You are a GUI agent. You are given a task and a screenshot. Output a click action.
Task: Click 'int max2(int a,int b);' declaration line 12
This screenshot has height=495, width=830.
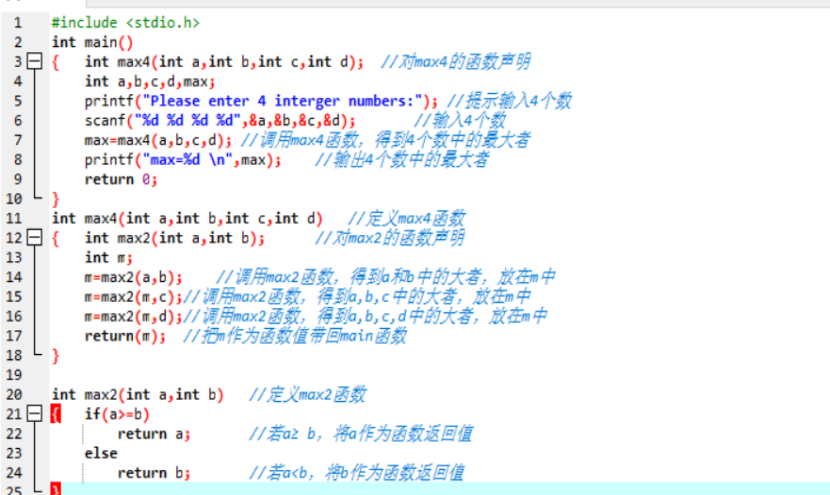point(175,238)
